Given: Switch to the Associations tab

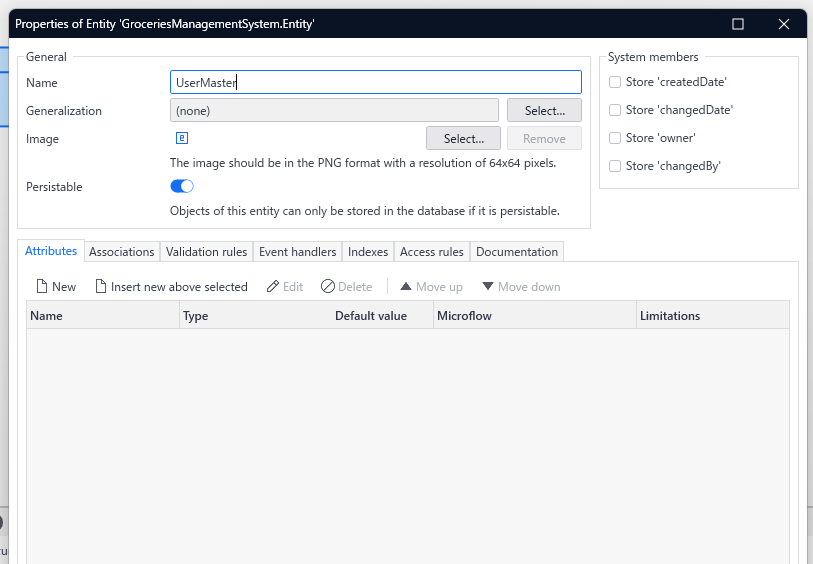Looking at the screenshot, I should (x=122, y=252).
